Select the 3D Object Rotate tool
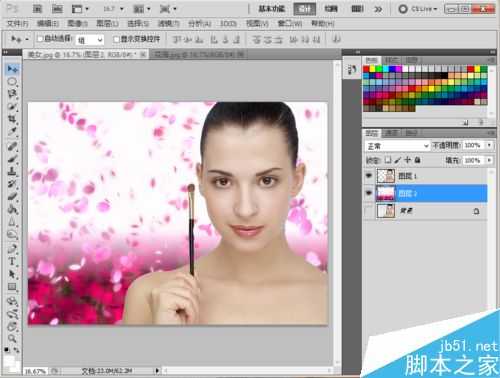500x378 pixels. pyautogui.click(x=12, y=302)
